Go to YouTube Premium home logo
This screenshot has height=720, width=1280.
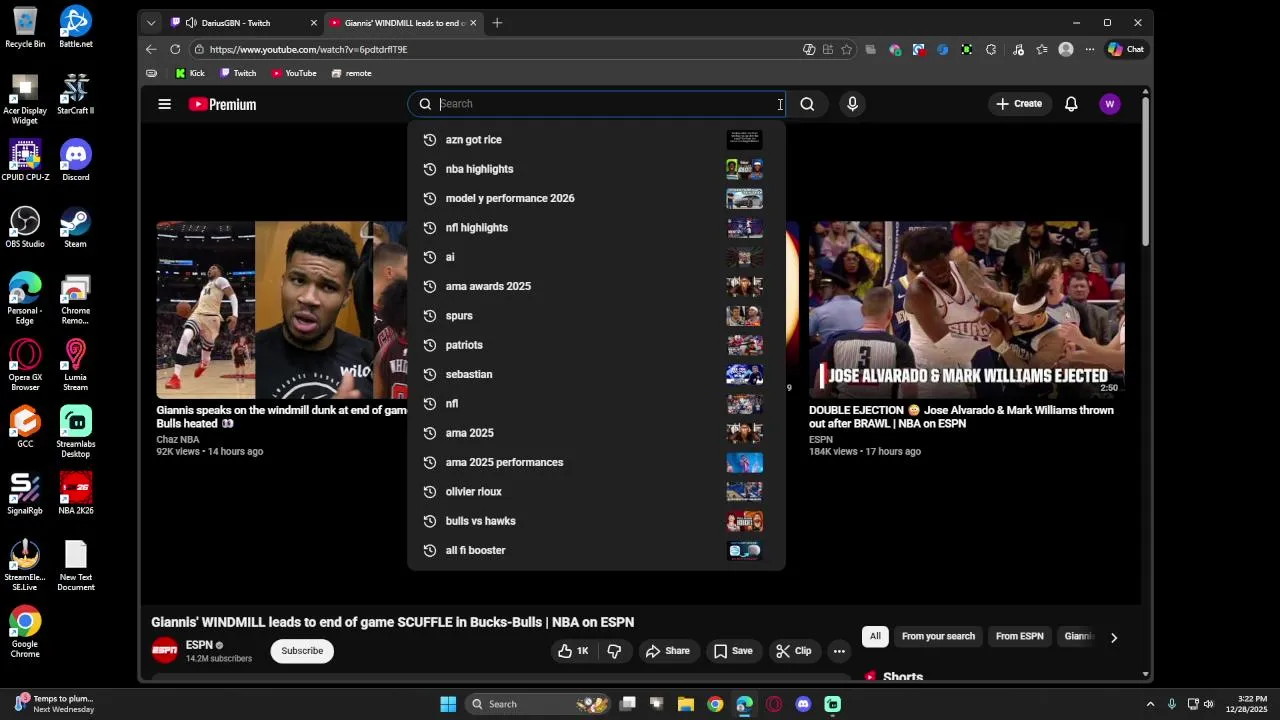[223, 104]
